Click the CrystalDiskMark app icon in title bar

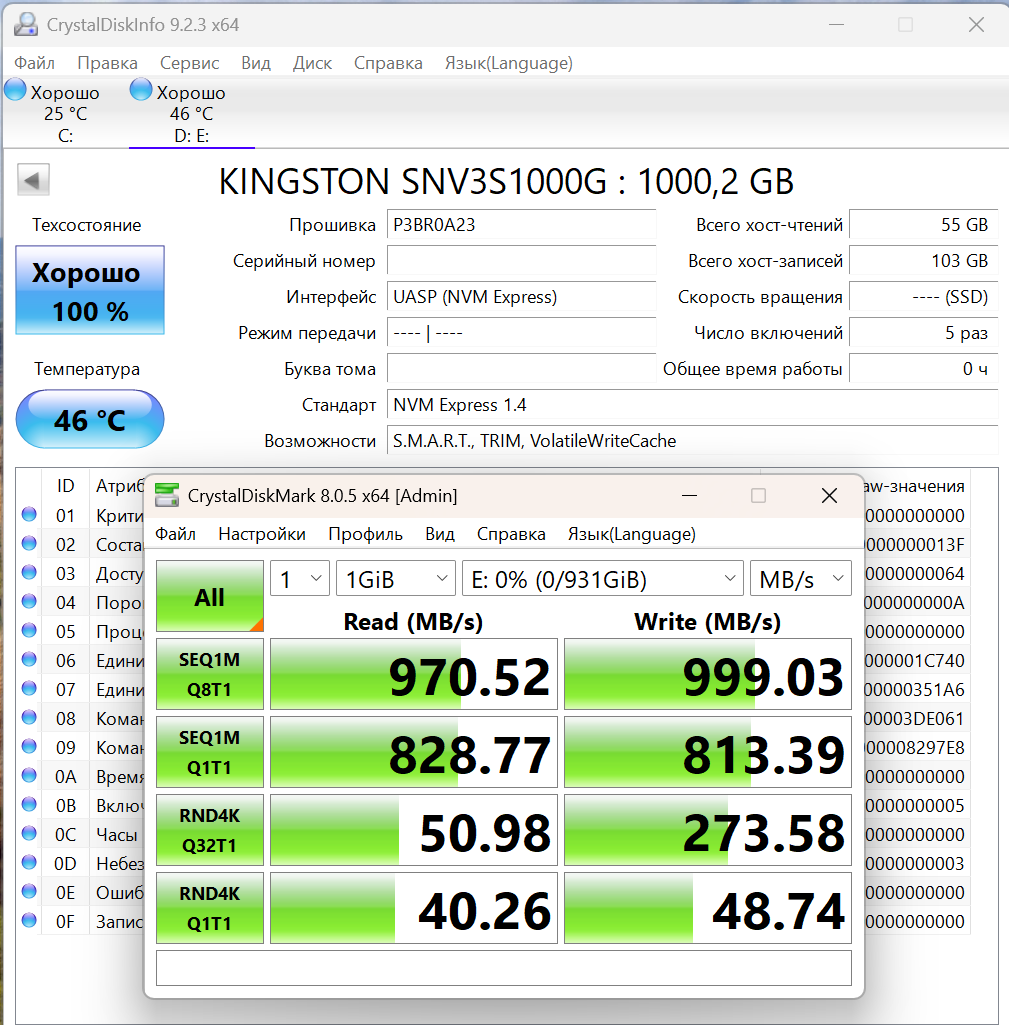pos(167,495)
